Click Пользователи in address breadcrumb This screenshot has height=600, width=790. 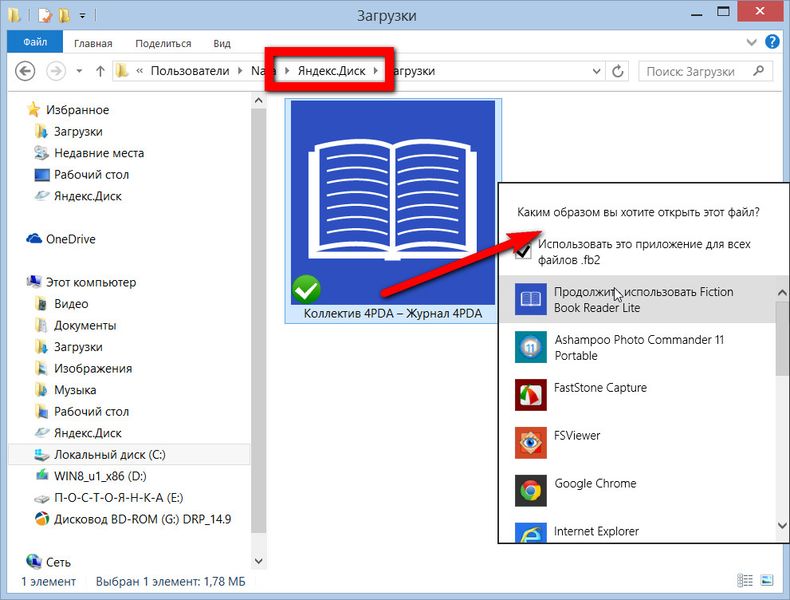(x=190, y=71)
